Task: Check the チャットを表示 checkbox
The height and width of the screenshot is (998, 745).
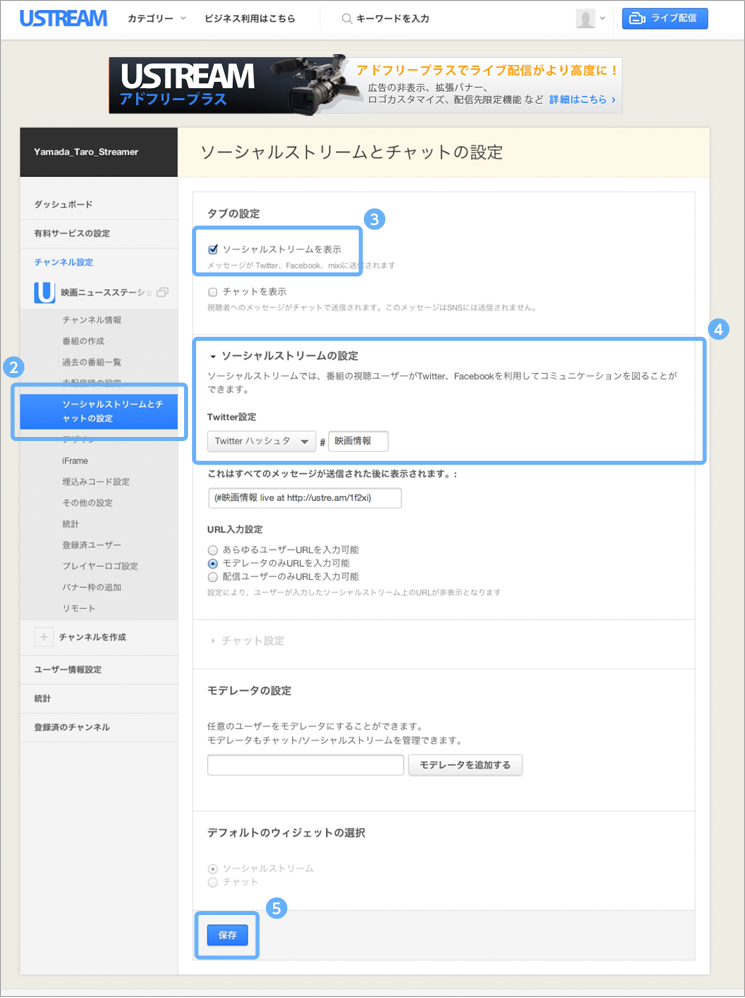Action: pos(213,292)
